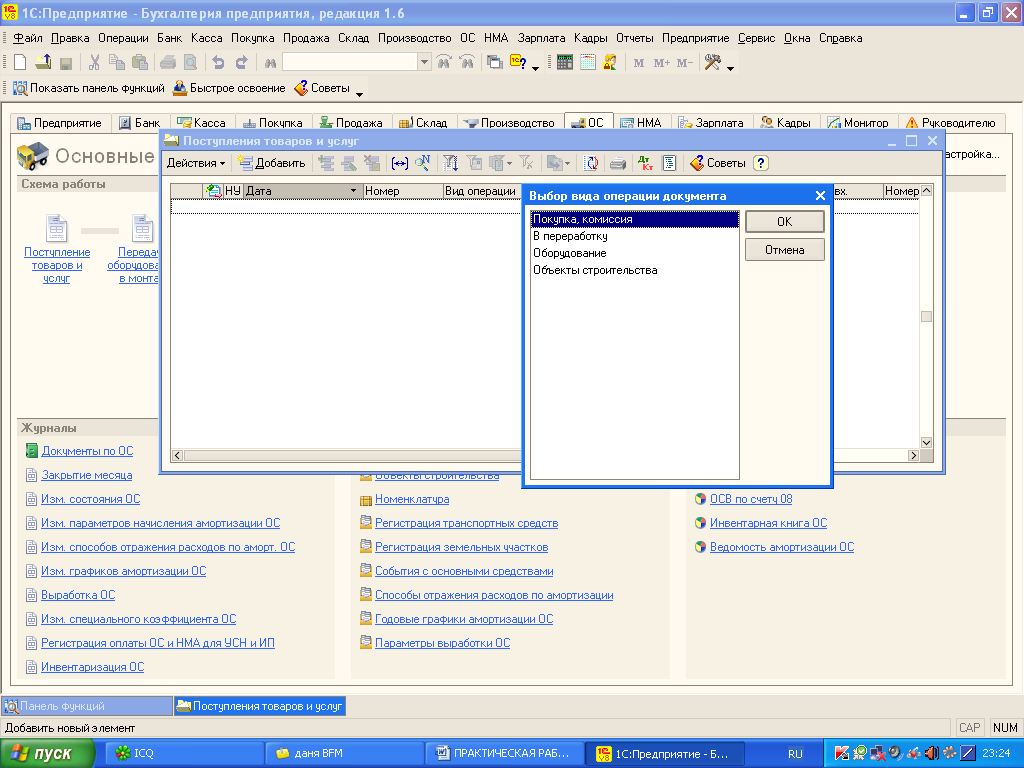Screen dimensions: 1024x768
Task: Switch to the Монитор tab
Action: tap(858, 123)
